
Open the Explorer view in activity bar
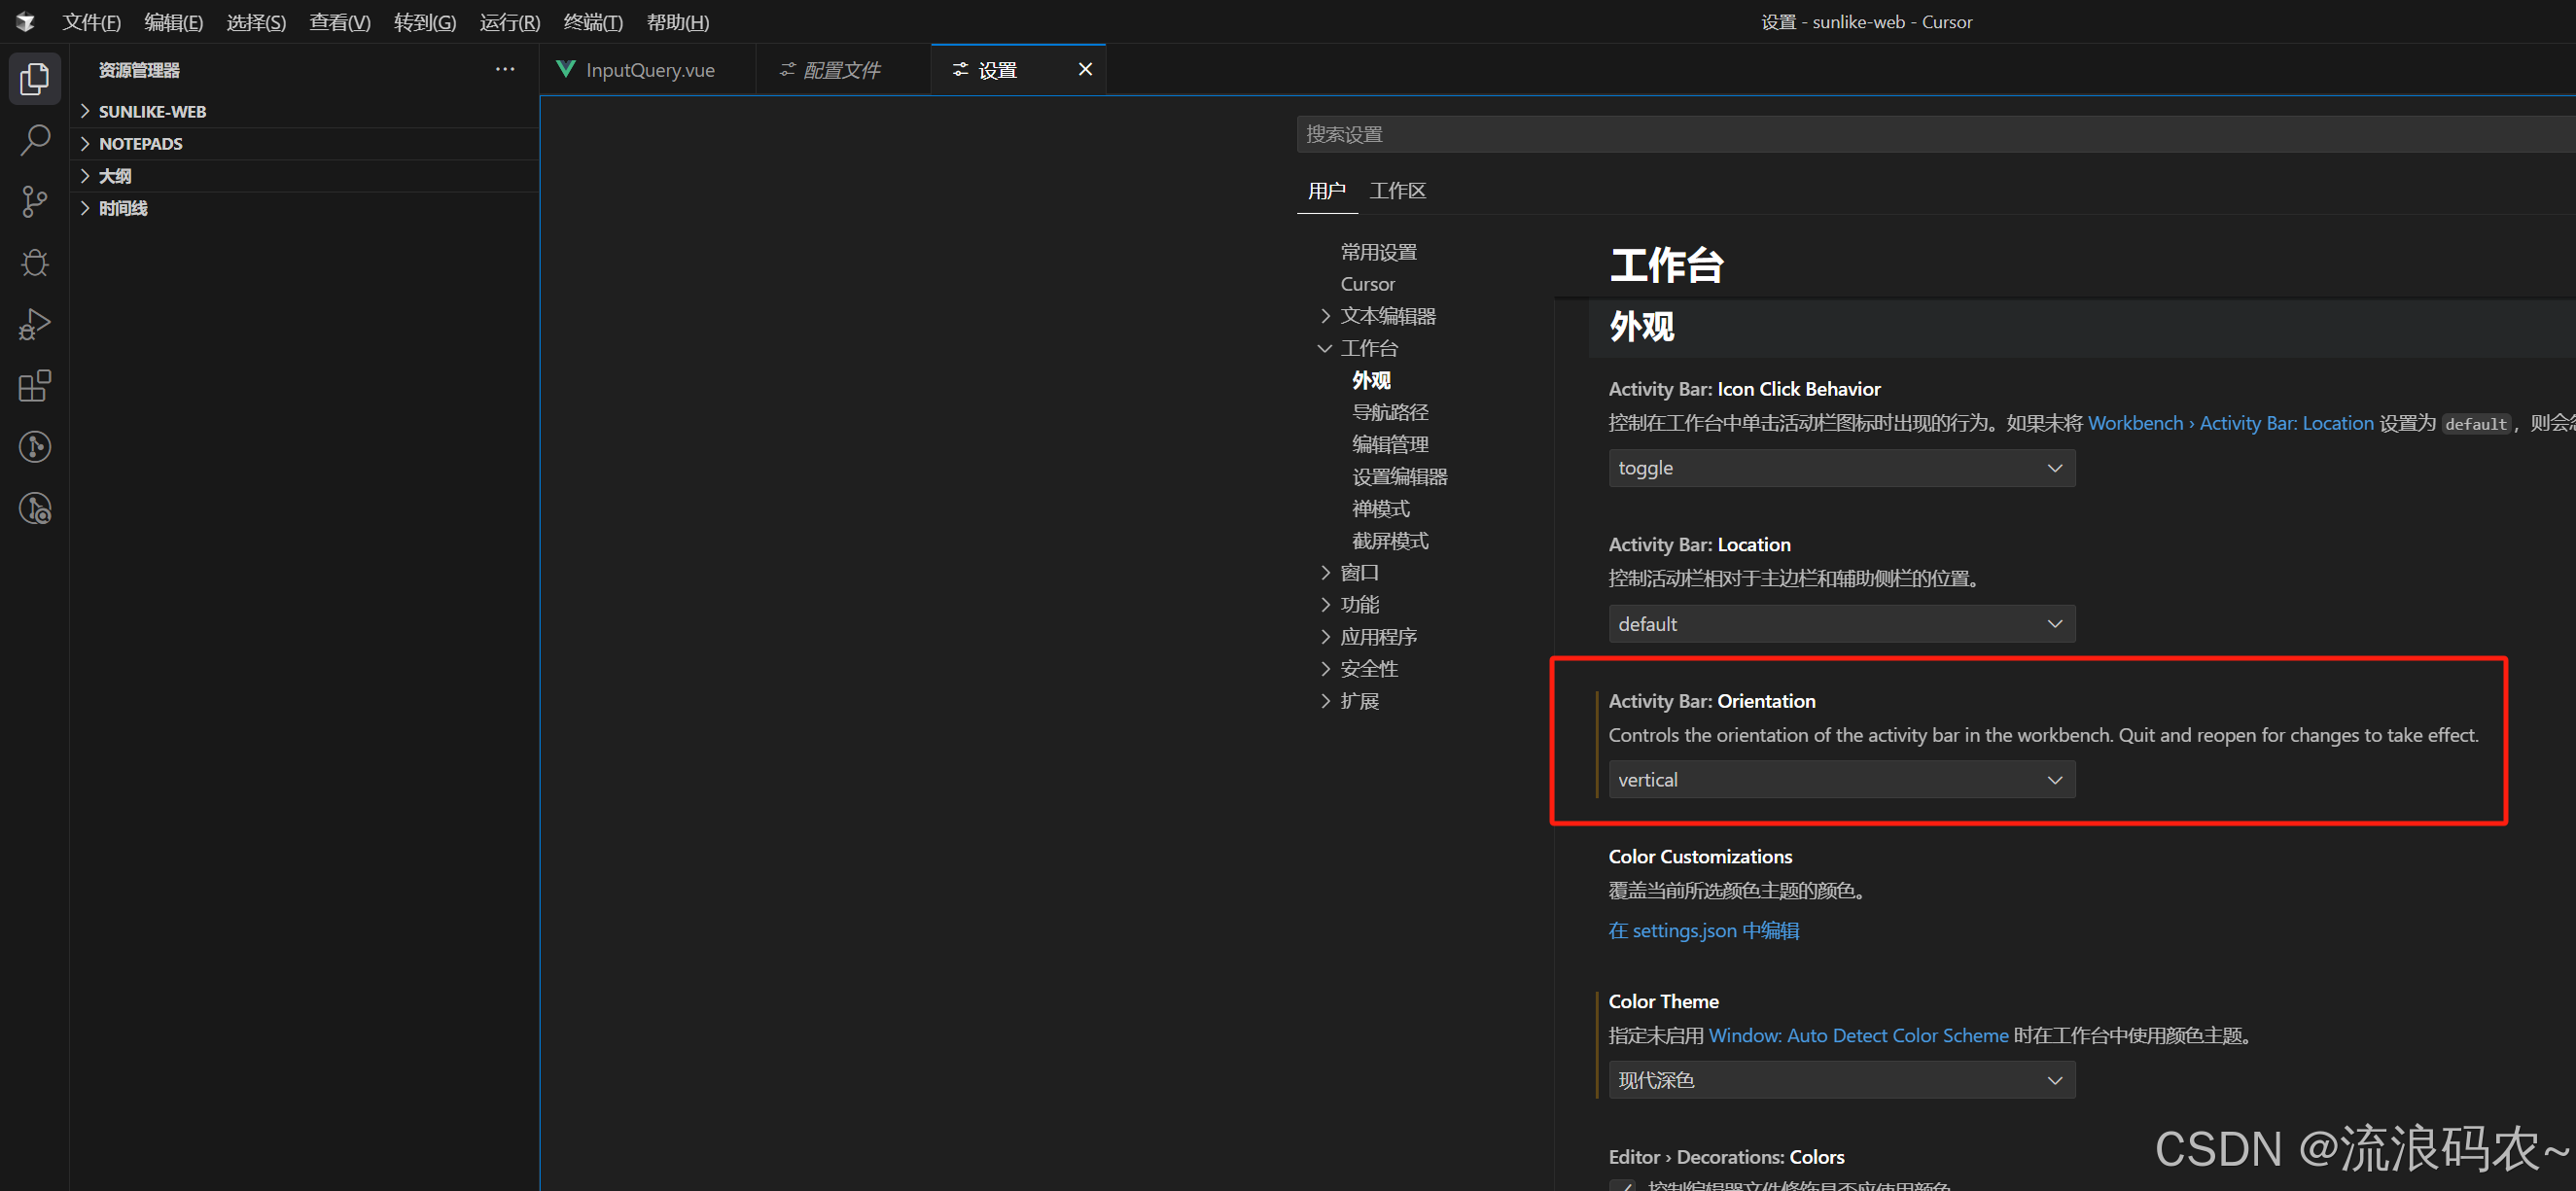point(34,79)
